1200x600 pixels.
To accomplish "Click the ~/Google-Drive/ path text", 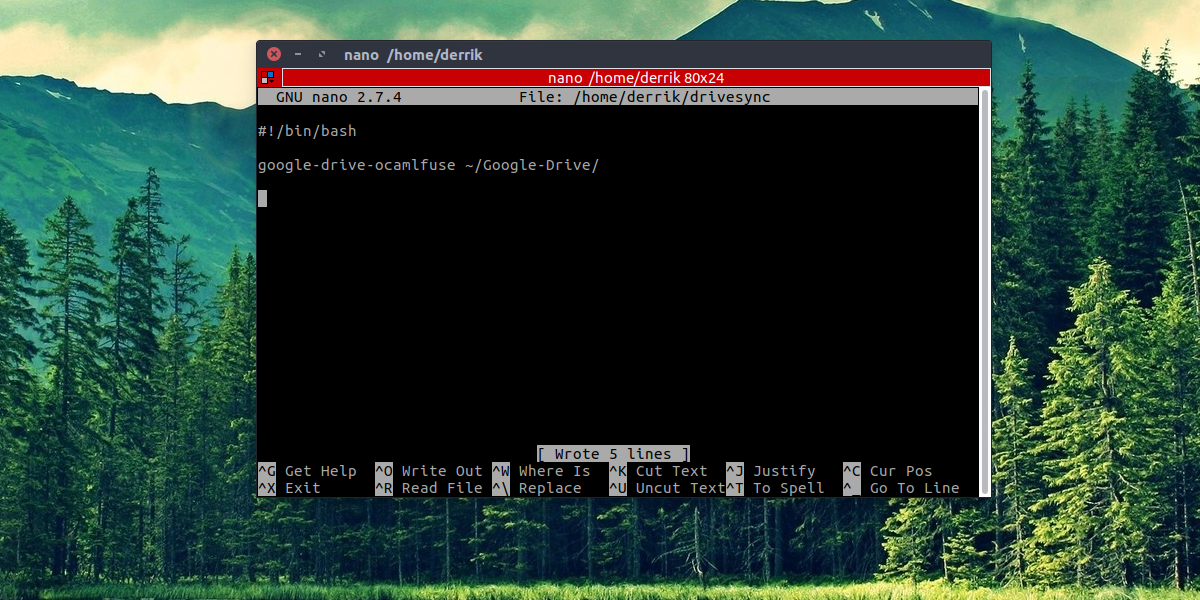I will pyautogui.click(x=532, y=165).
